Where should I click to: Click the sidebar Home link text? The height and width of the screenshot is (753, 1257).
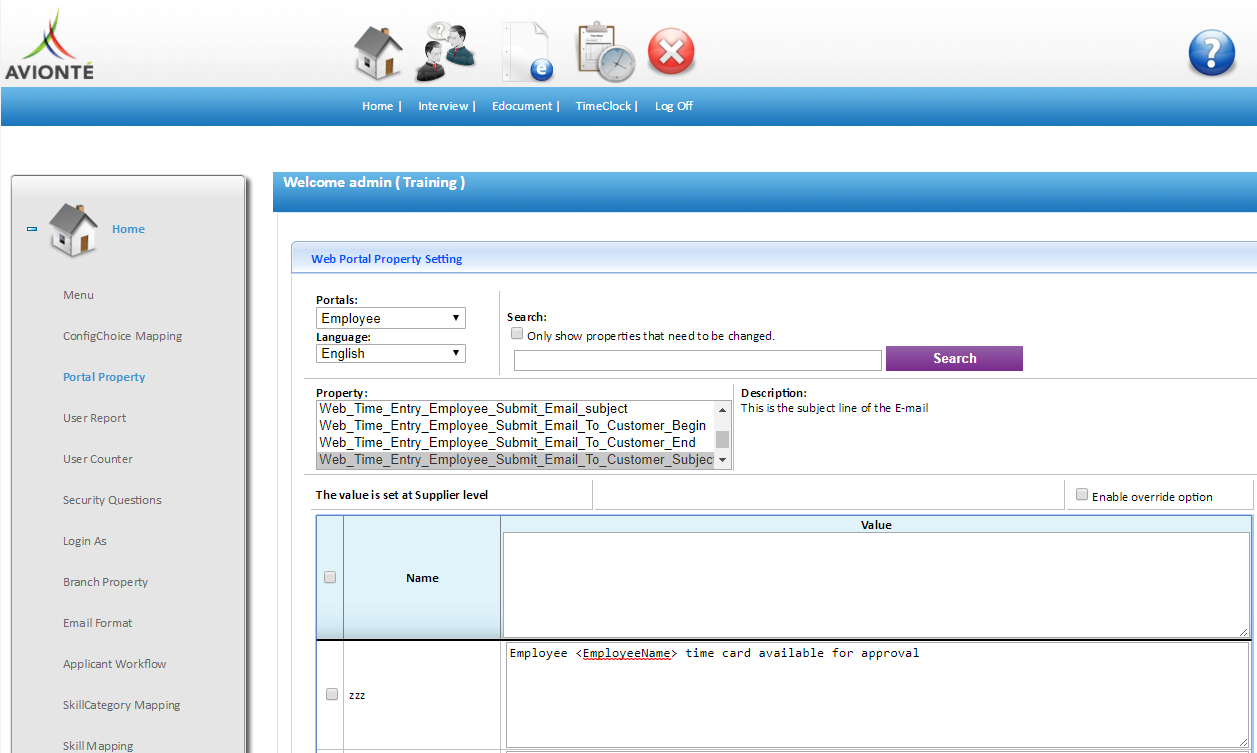(x=128, y=229)
